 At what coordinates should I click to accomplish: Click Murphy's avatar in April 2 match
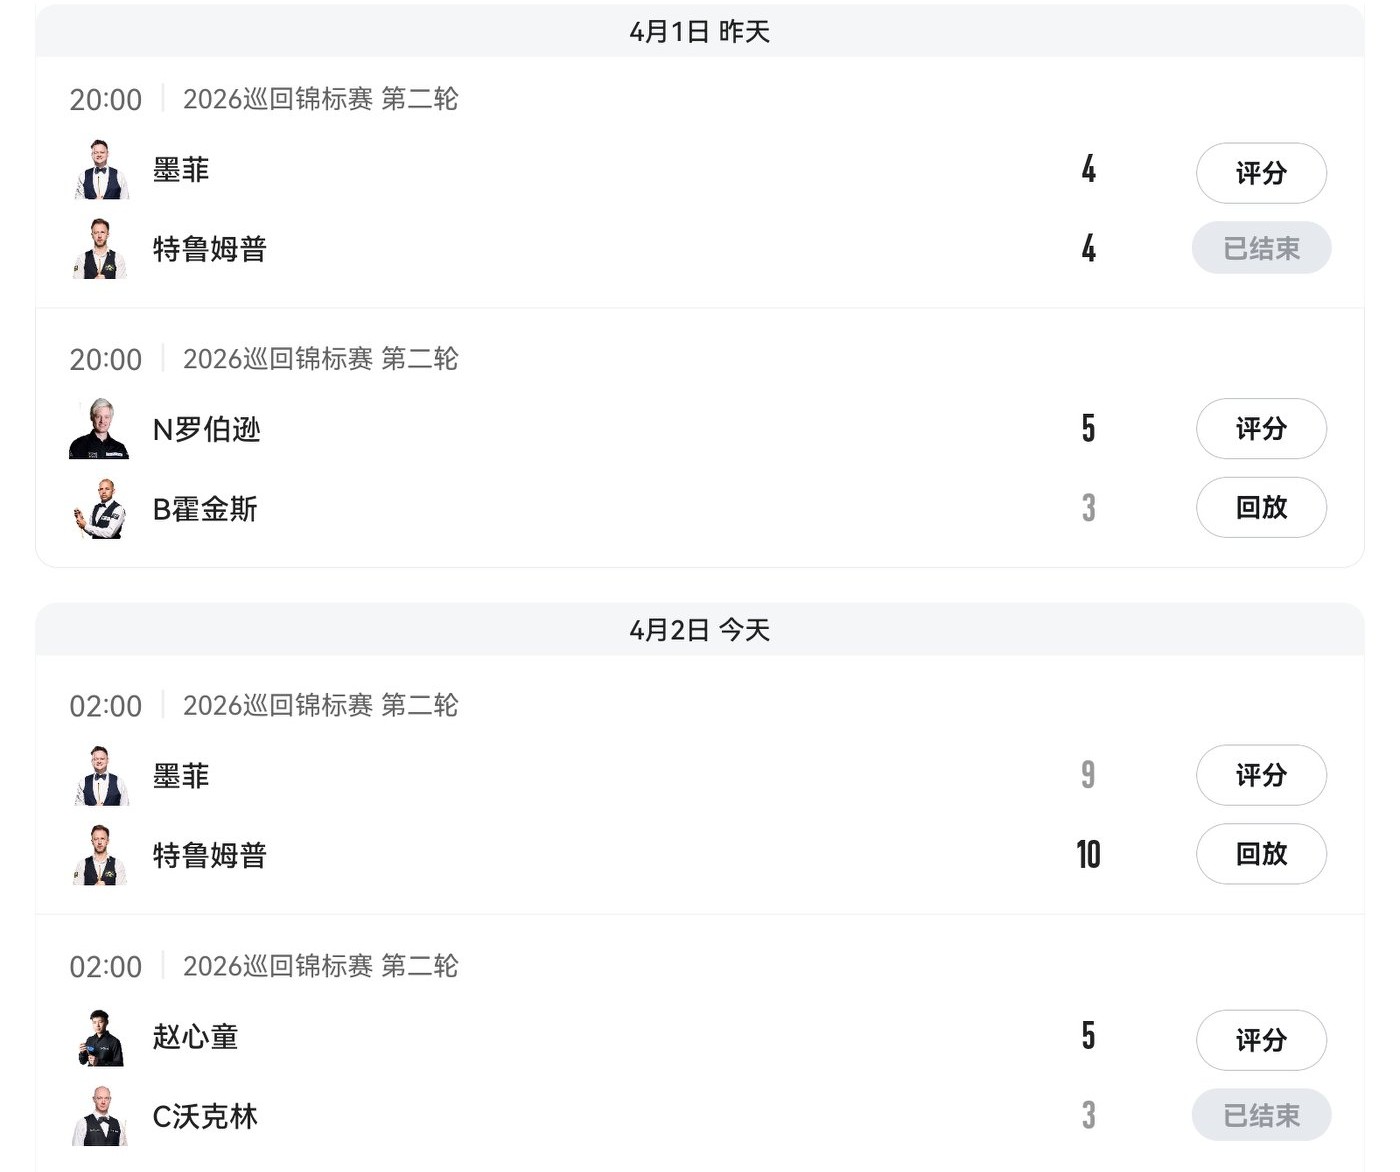pos(101,776)
